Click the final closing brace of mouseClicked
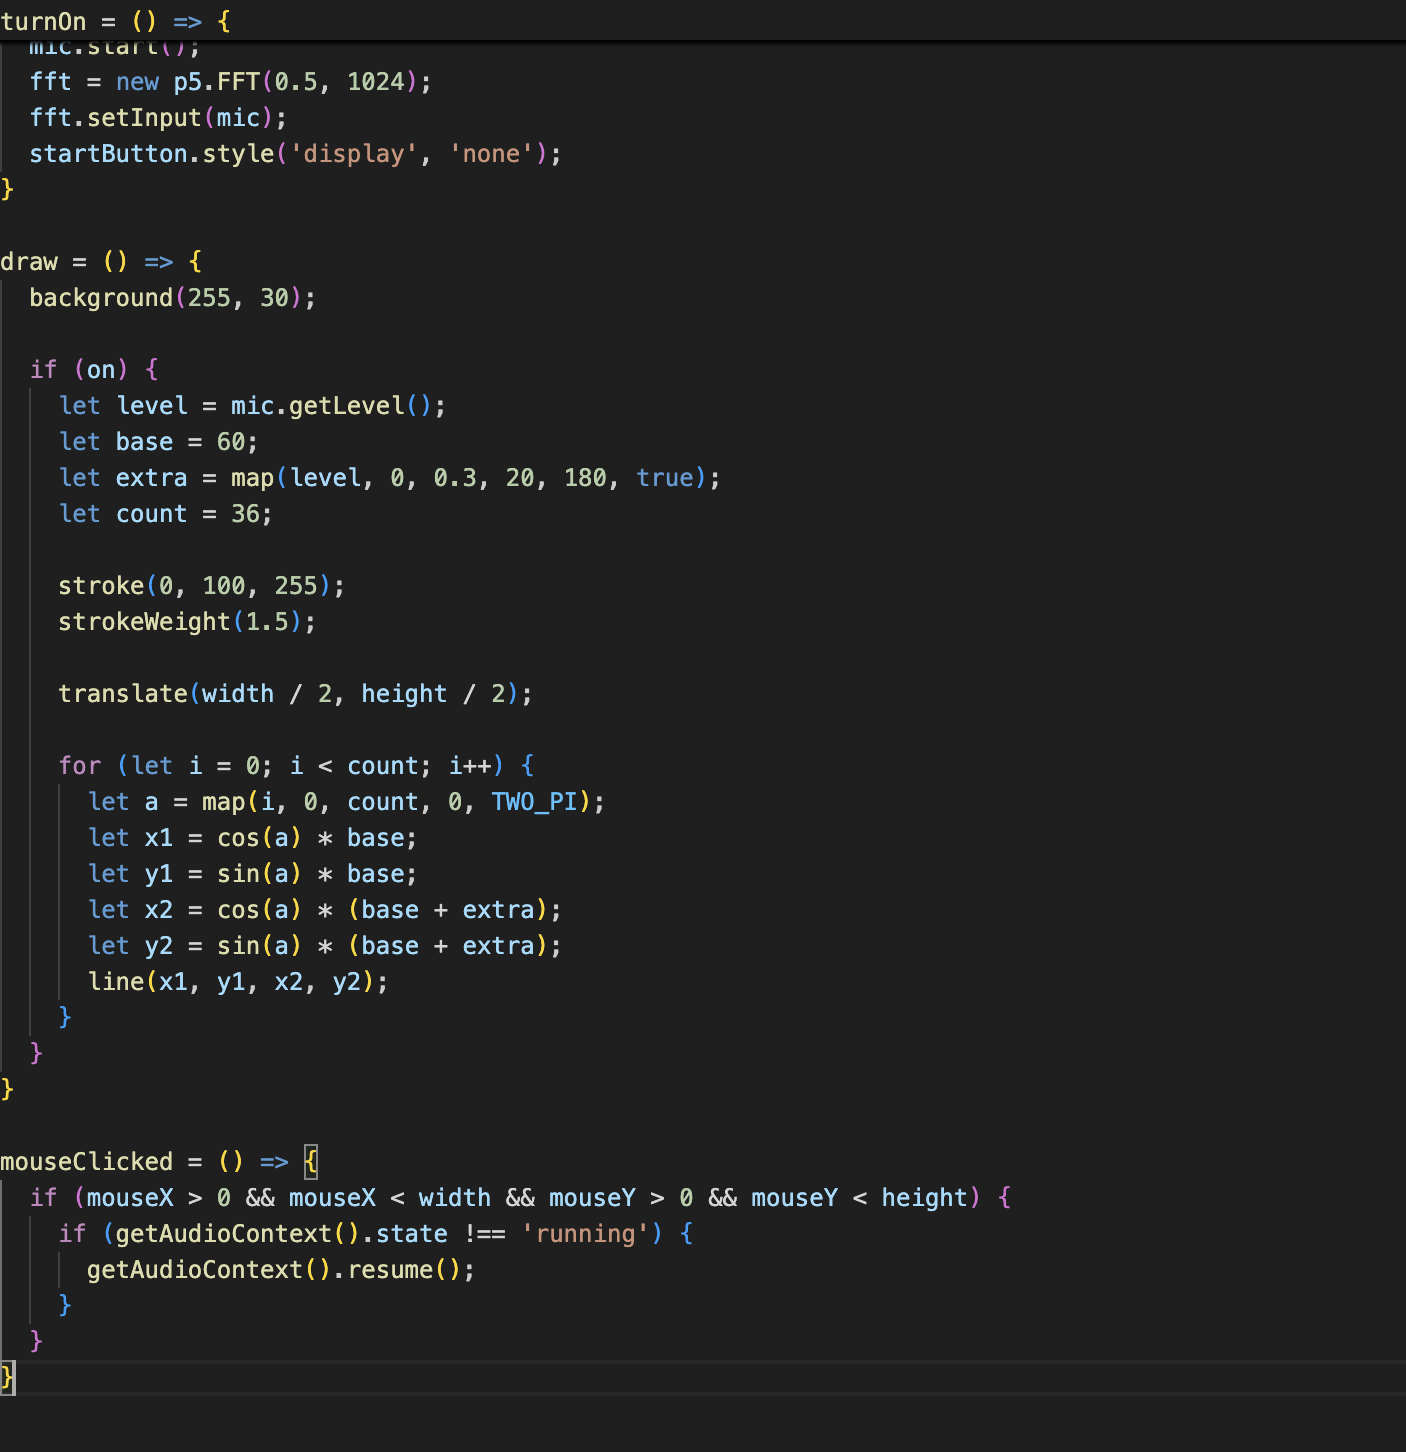Image resolution: width=1406 pixels, height=1452 pixels. pyautogui.click(x=7, y=1377)
